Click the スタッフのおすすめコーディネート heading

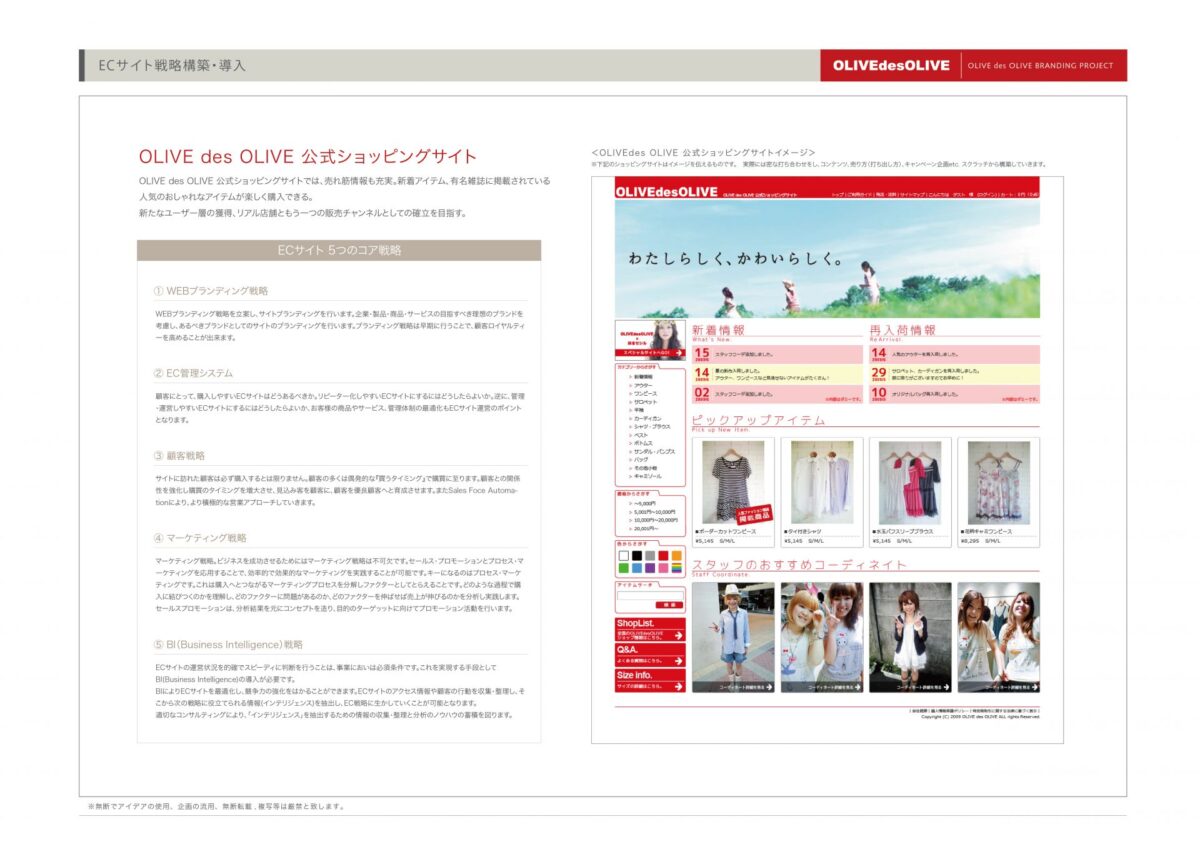[x=800, y=565]
